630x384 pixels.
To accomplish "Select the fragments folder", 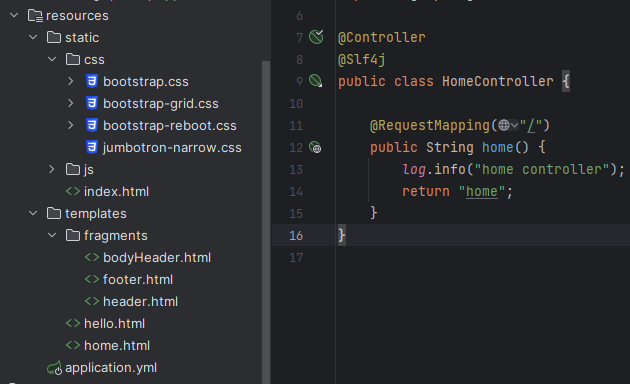I will (116, 235).
